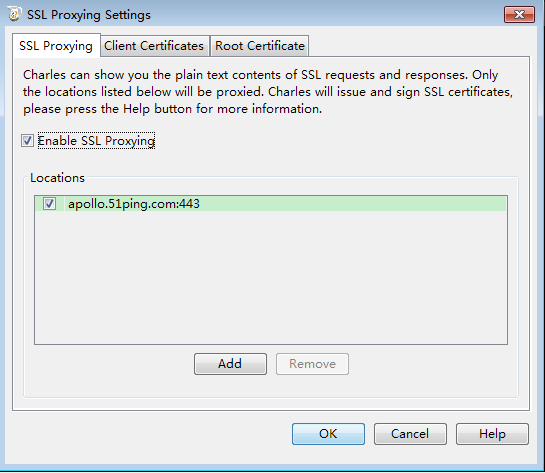Select the apollo.51ping.com:443 location entry
545x473 pixels.
pos(270,204)
